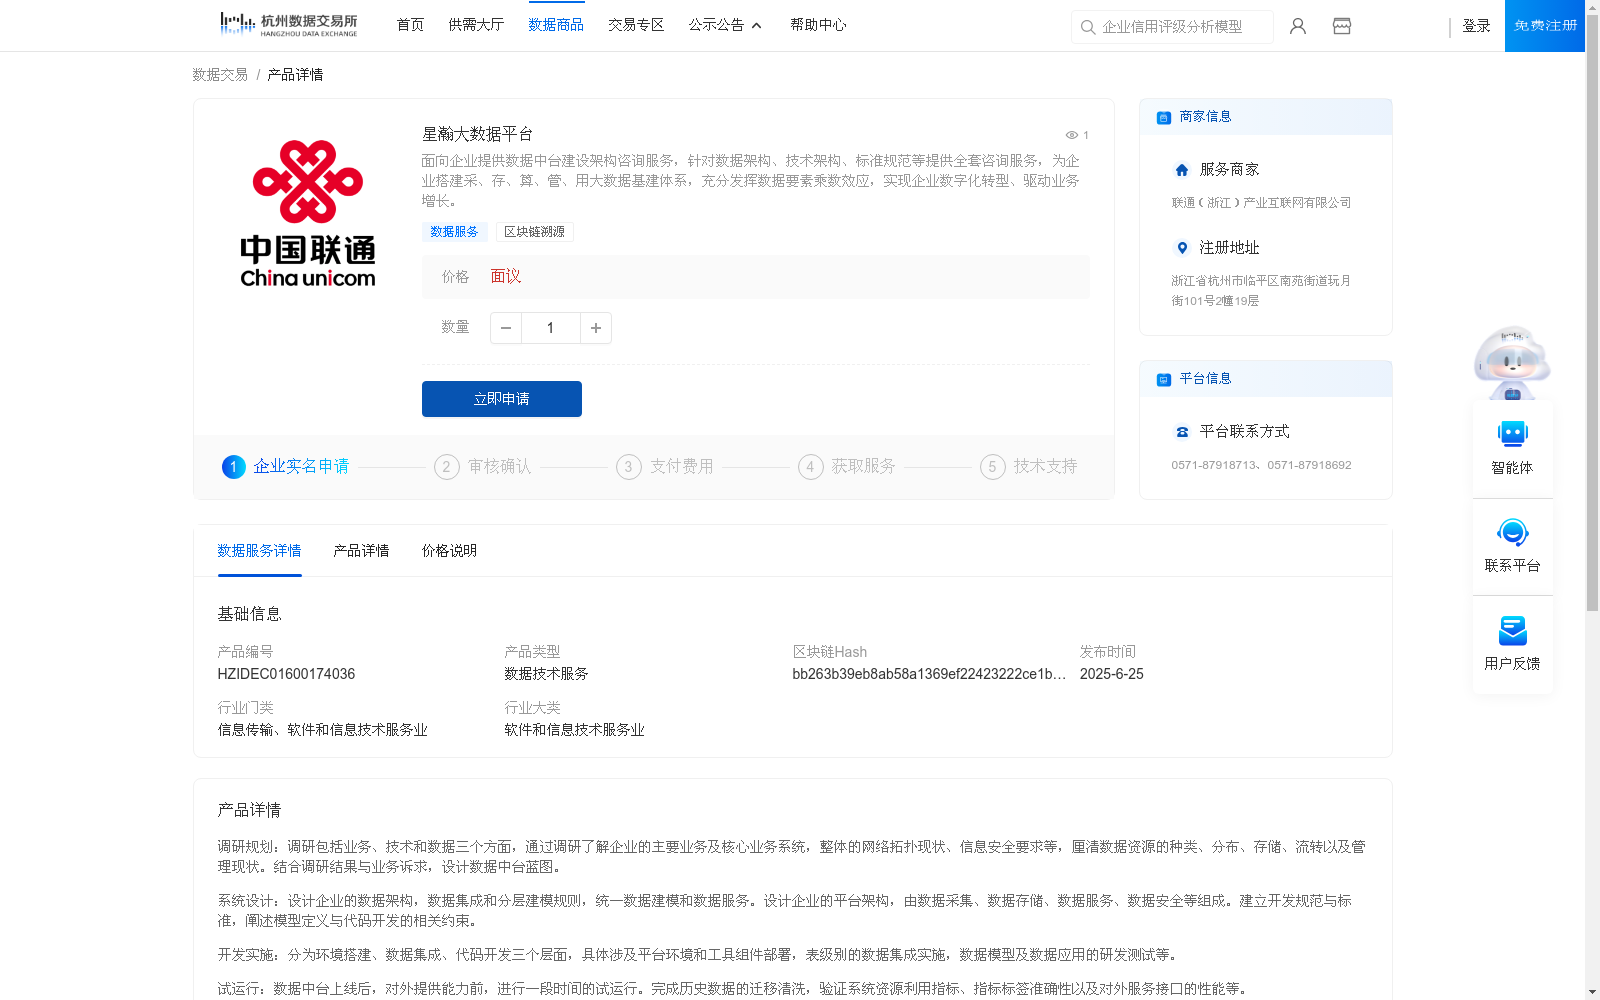The image size is (1600, 1000).
Task: Open the store icon in header
Action: (1342, 26)
